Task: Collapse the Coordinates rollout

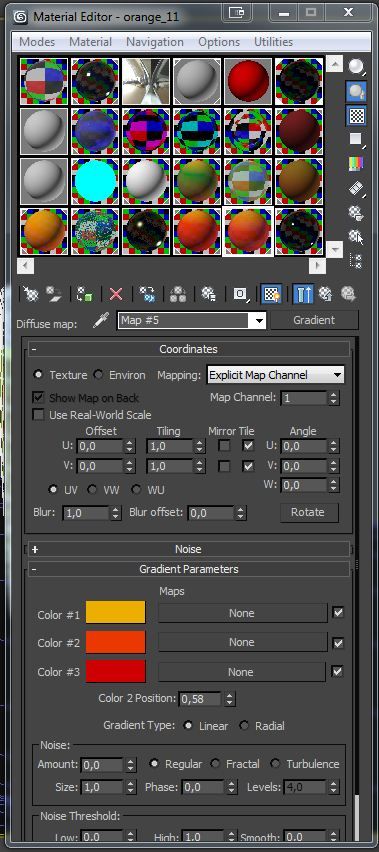Action: tap(188, 349)
